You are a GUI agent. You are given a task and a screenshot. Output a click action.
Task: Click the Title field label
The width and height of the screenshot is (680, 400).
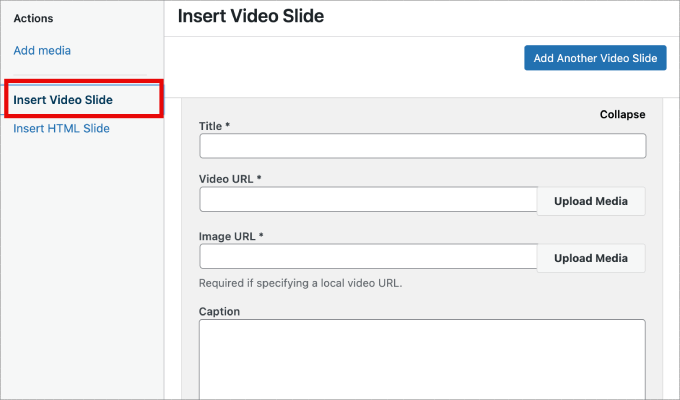click(212, 126)
